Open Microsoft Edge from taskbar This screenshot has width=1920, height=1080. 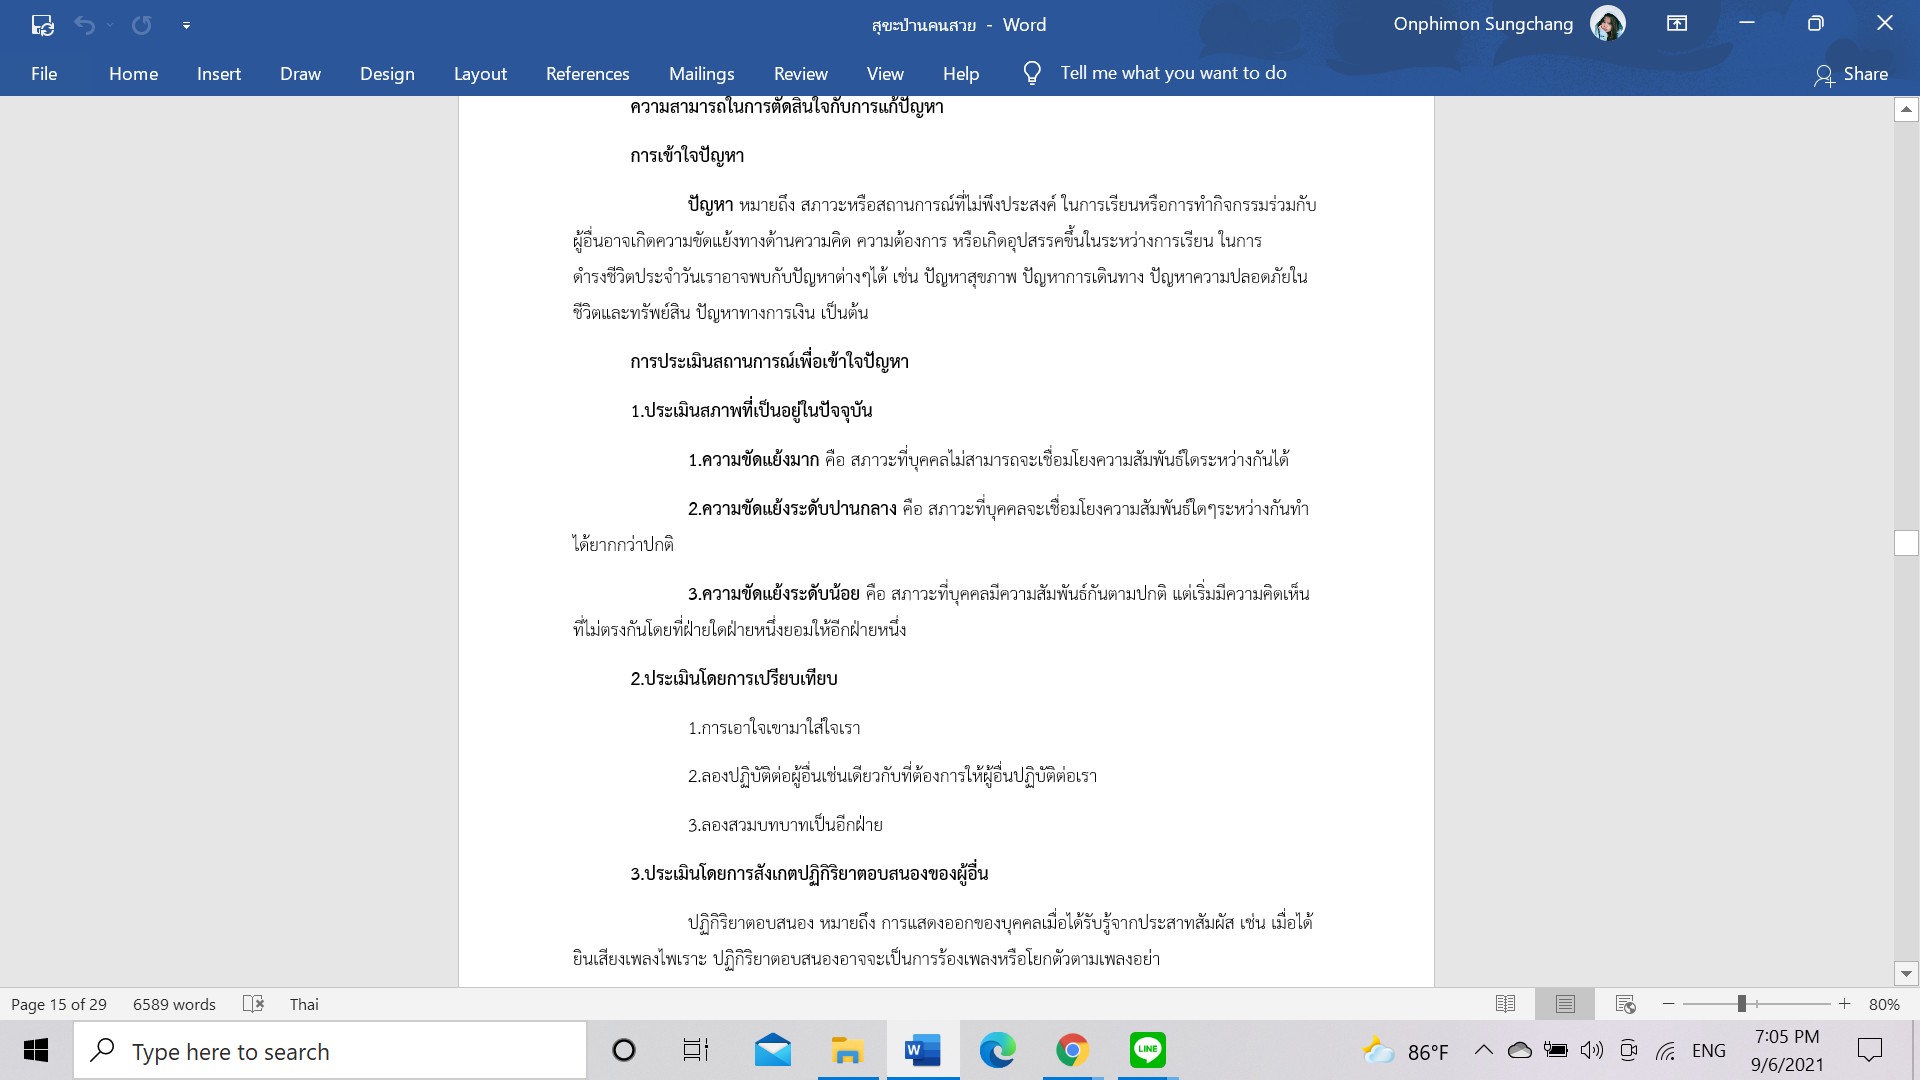pos(997,1051)
